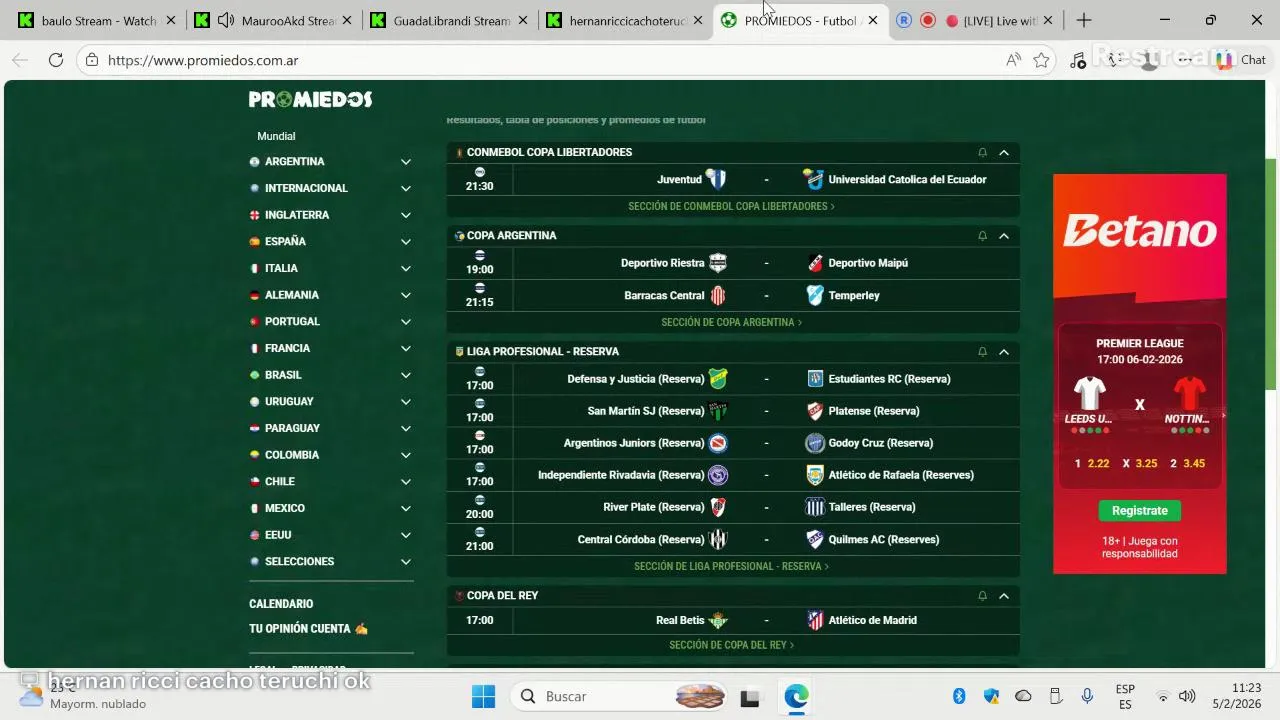The height and width of the screenshot is (720, 1280).
Task: Open Windows Start menu
Action: click(483, 696)
